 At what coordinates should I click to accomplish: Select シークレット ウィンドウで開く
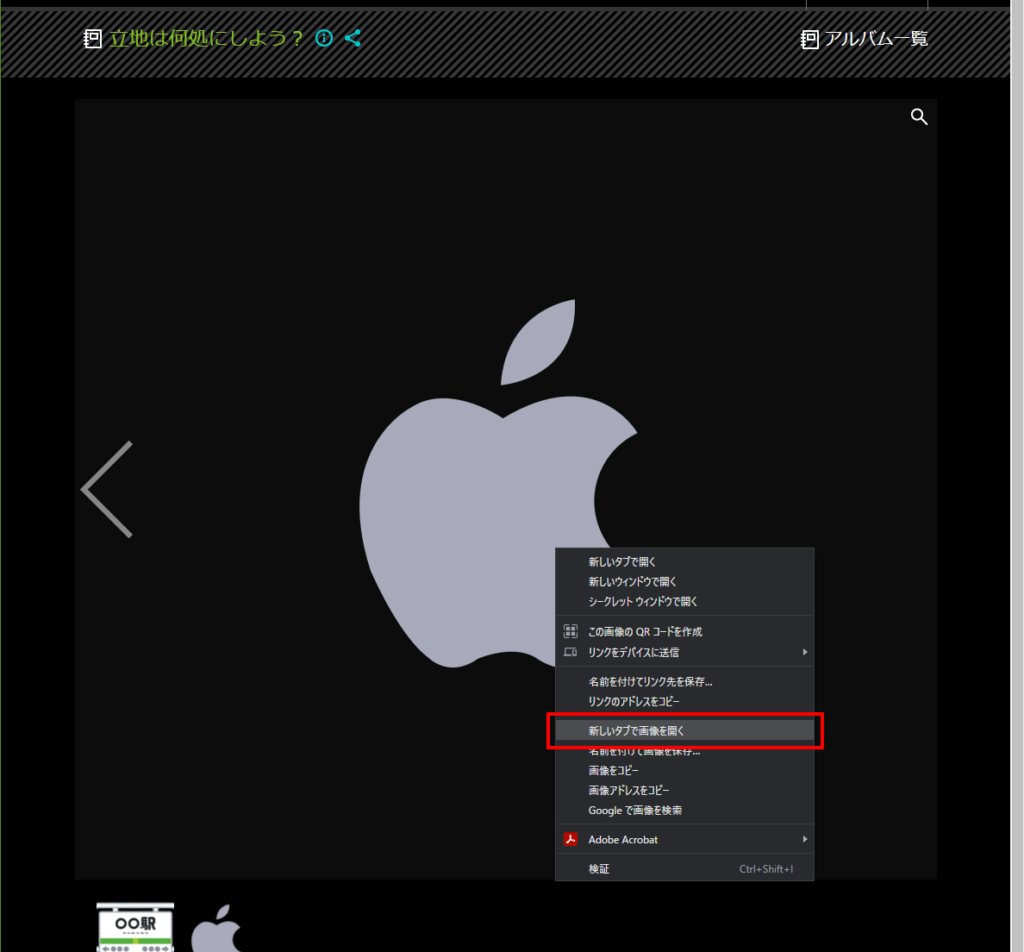pyautogui.click(x=684, y=601)
